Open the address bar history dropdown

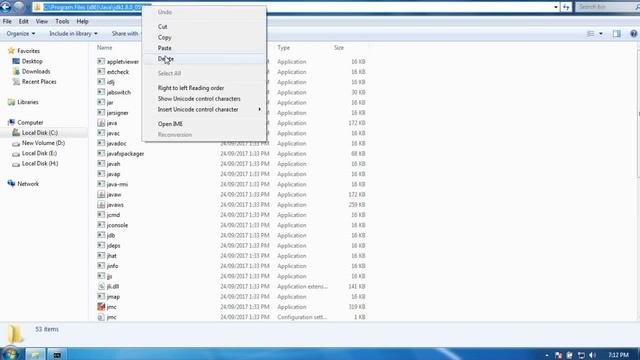point(556,7)
